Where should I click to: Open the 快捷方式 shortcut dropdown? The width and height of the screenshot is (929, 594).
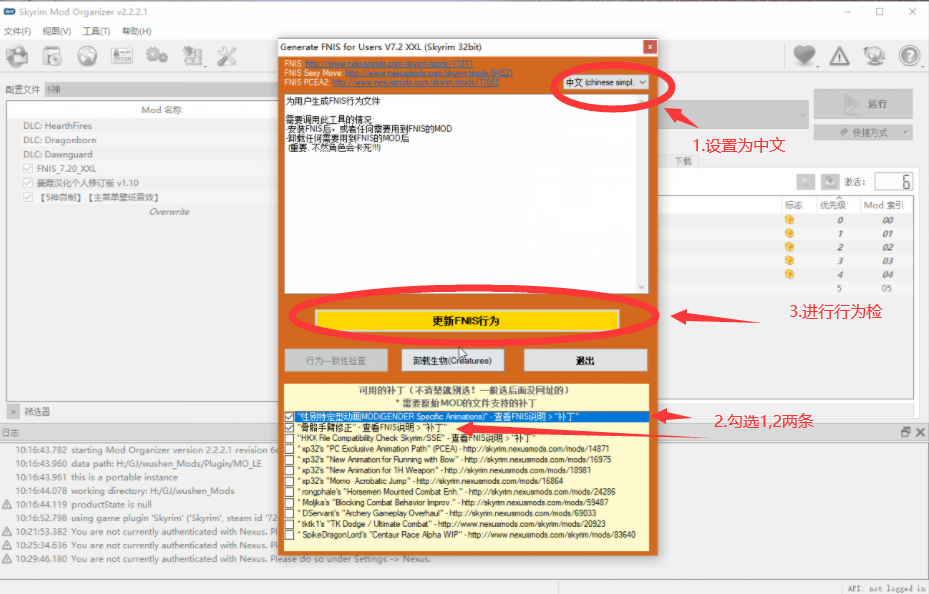pos(863,133)
